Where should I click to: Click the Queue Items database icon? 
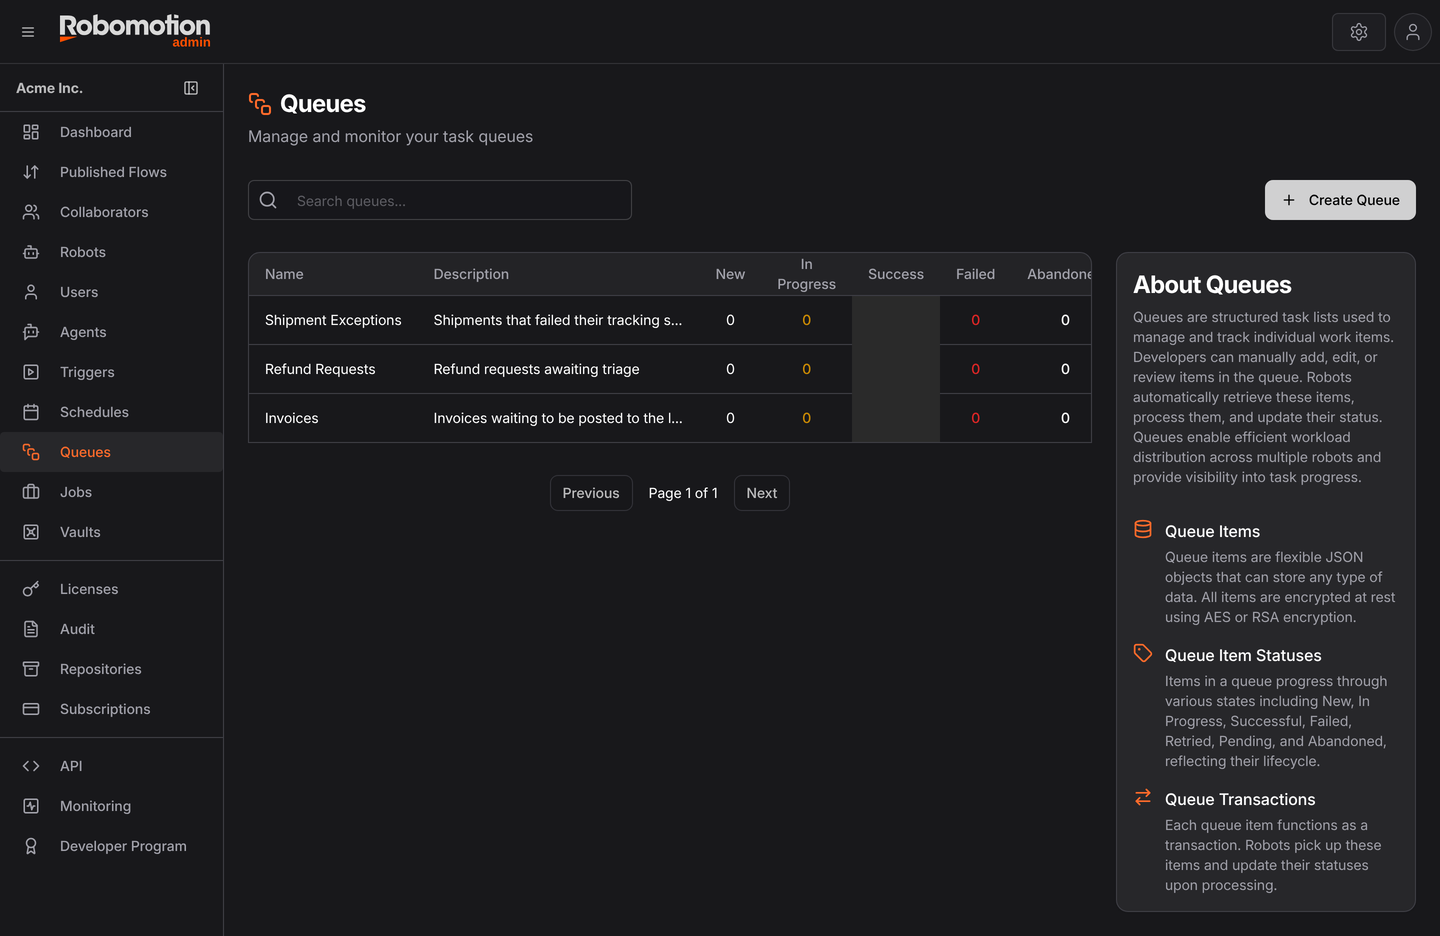click(x=1143, y=529)
